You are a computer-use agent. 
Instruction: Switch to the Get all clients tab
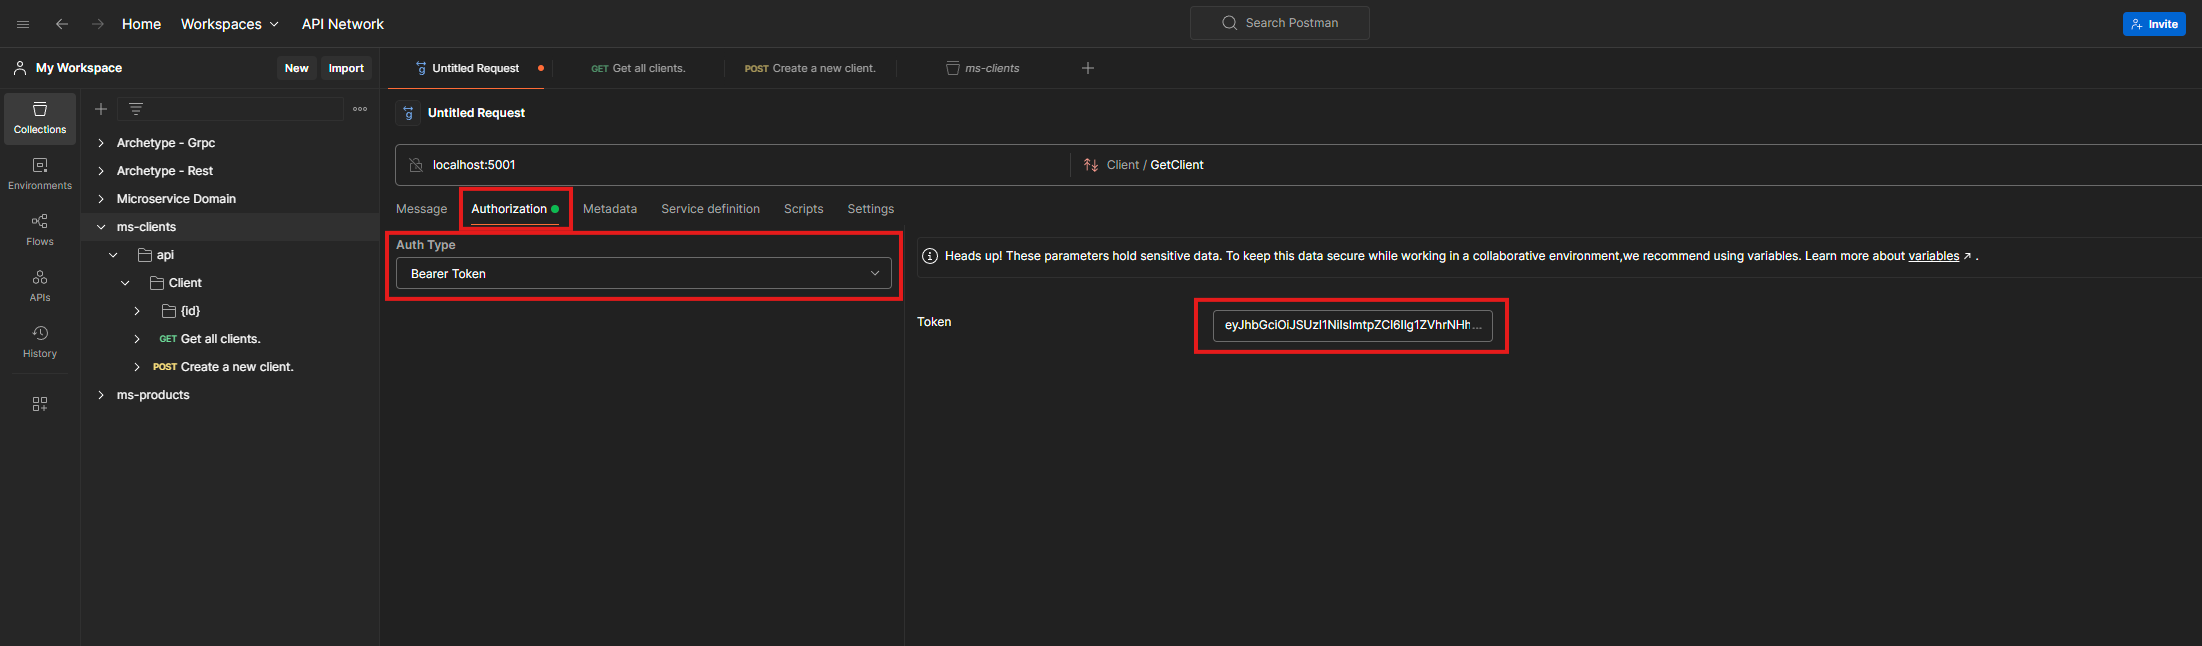click(x=638, y=68)
